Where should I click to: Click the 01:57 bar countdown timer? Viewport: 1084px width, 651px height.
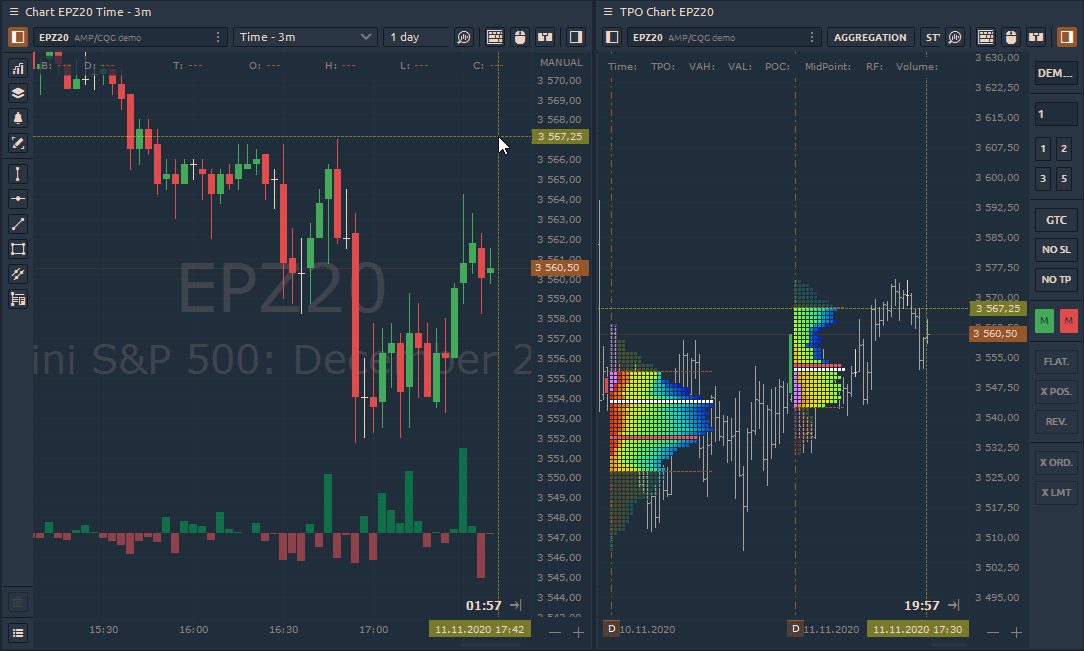[x=483, y=605]
